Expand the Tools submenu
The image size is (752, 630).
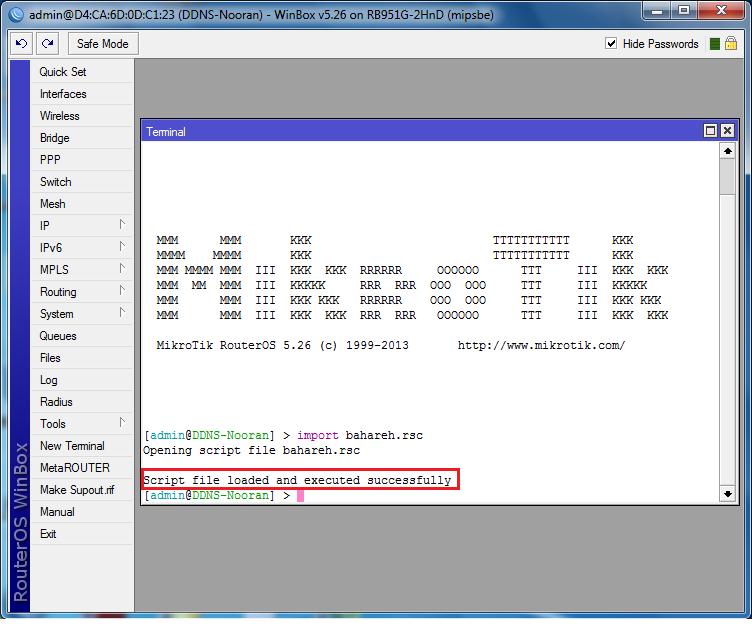(82, 424)
